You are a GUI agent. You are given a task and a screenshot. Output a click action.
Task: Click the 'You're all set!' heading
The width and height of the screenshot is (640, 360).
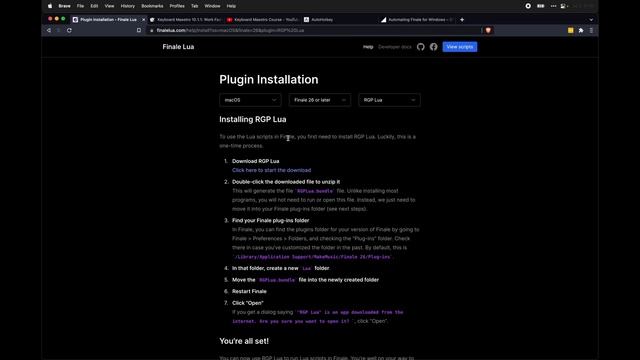pyautogui.click(x=244, y=341)
